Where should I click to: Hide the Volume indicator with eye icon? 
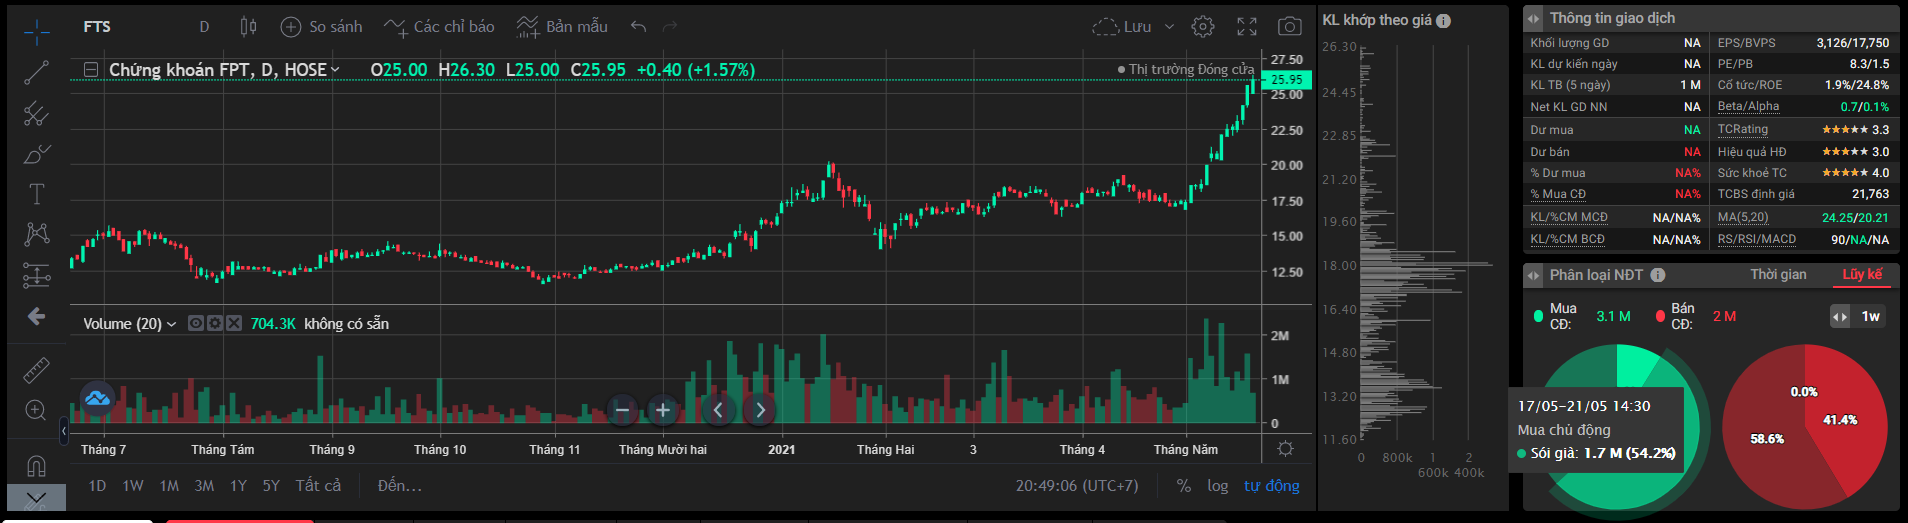tap(196, 323)
